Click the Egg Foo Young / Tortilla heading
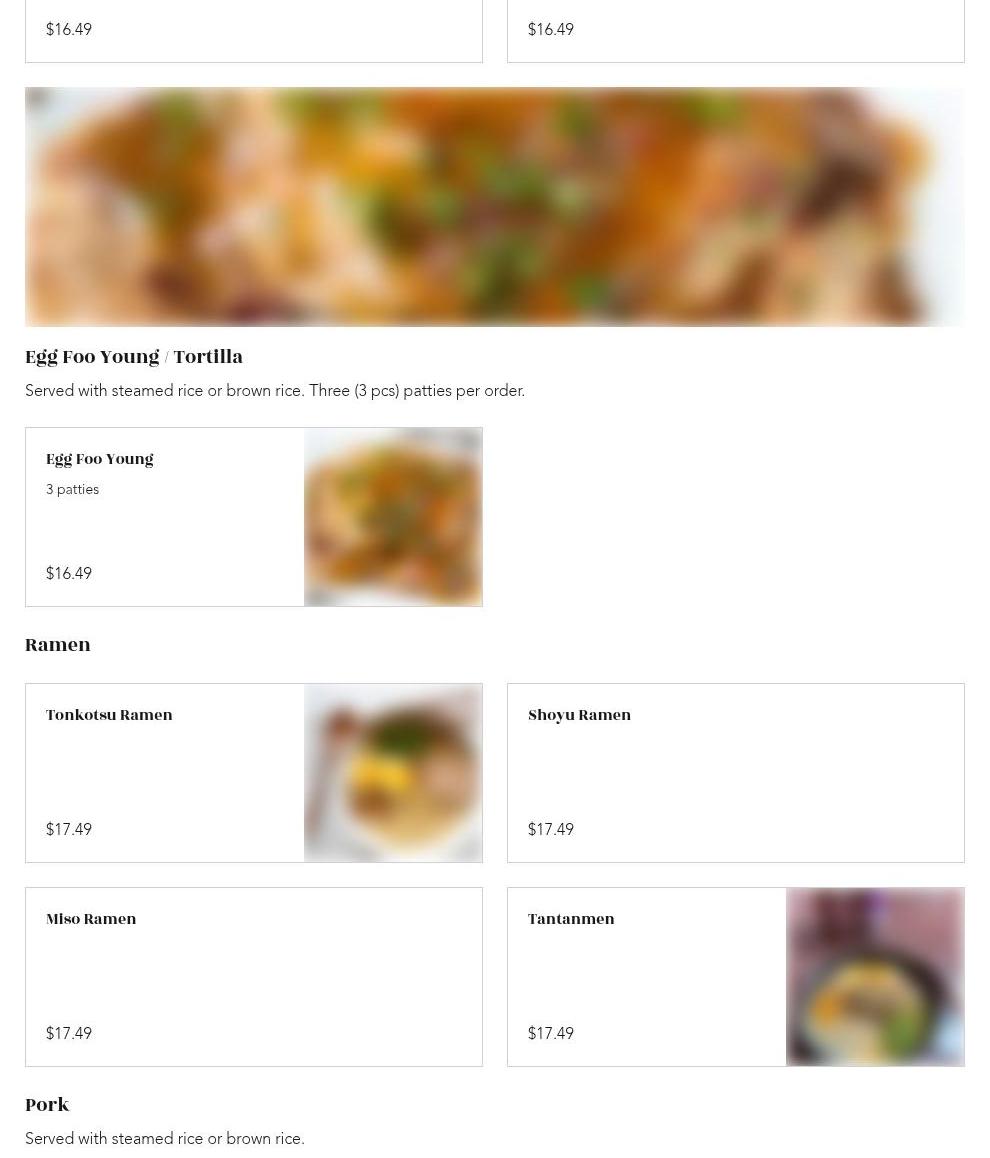This screenshot has height=1158, width=990. click(x=134, y=357)
